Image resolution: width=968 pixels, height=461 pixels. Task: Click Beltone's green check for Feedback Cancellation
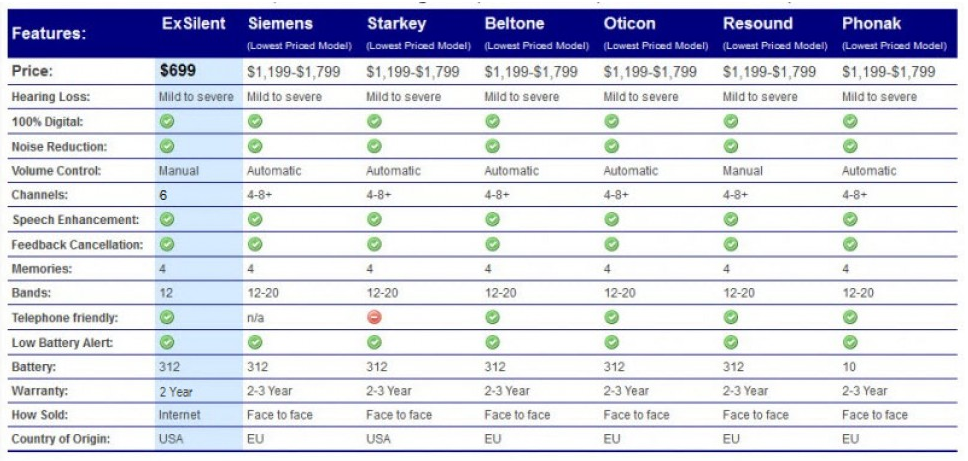pos(492,244)
